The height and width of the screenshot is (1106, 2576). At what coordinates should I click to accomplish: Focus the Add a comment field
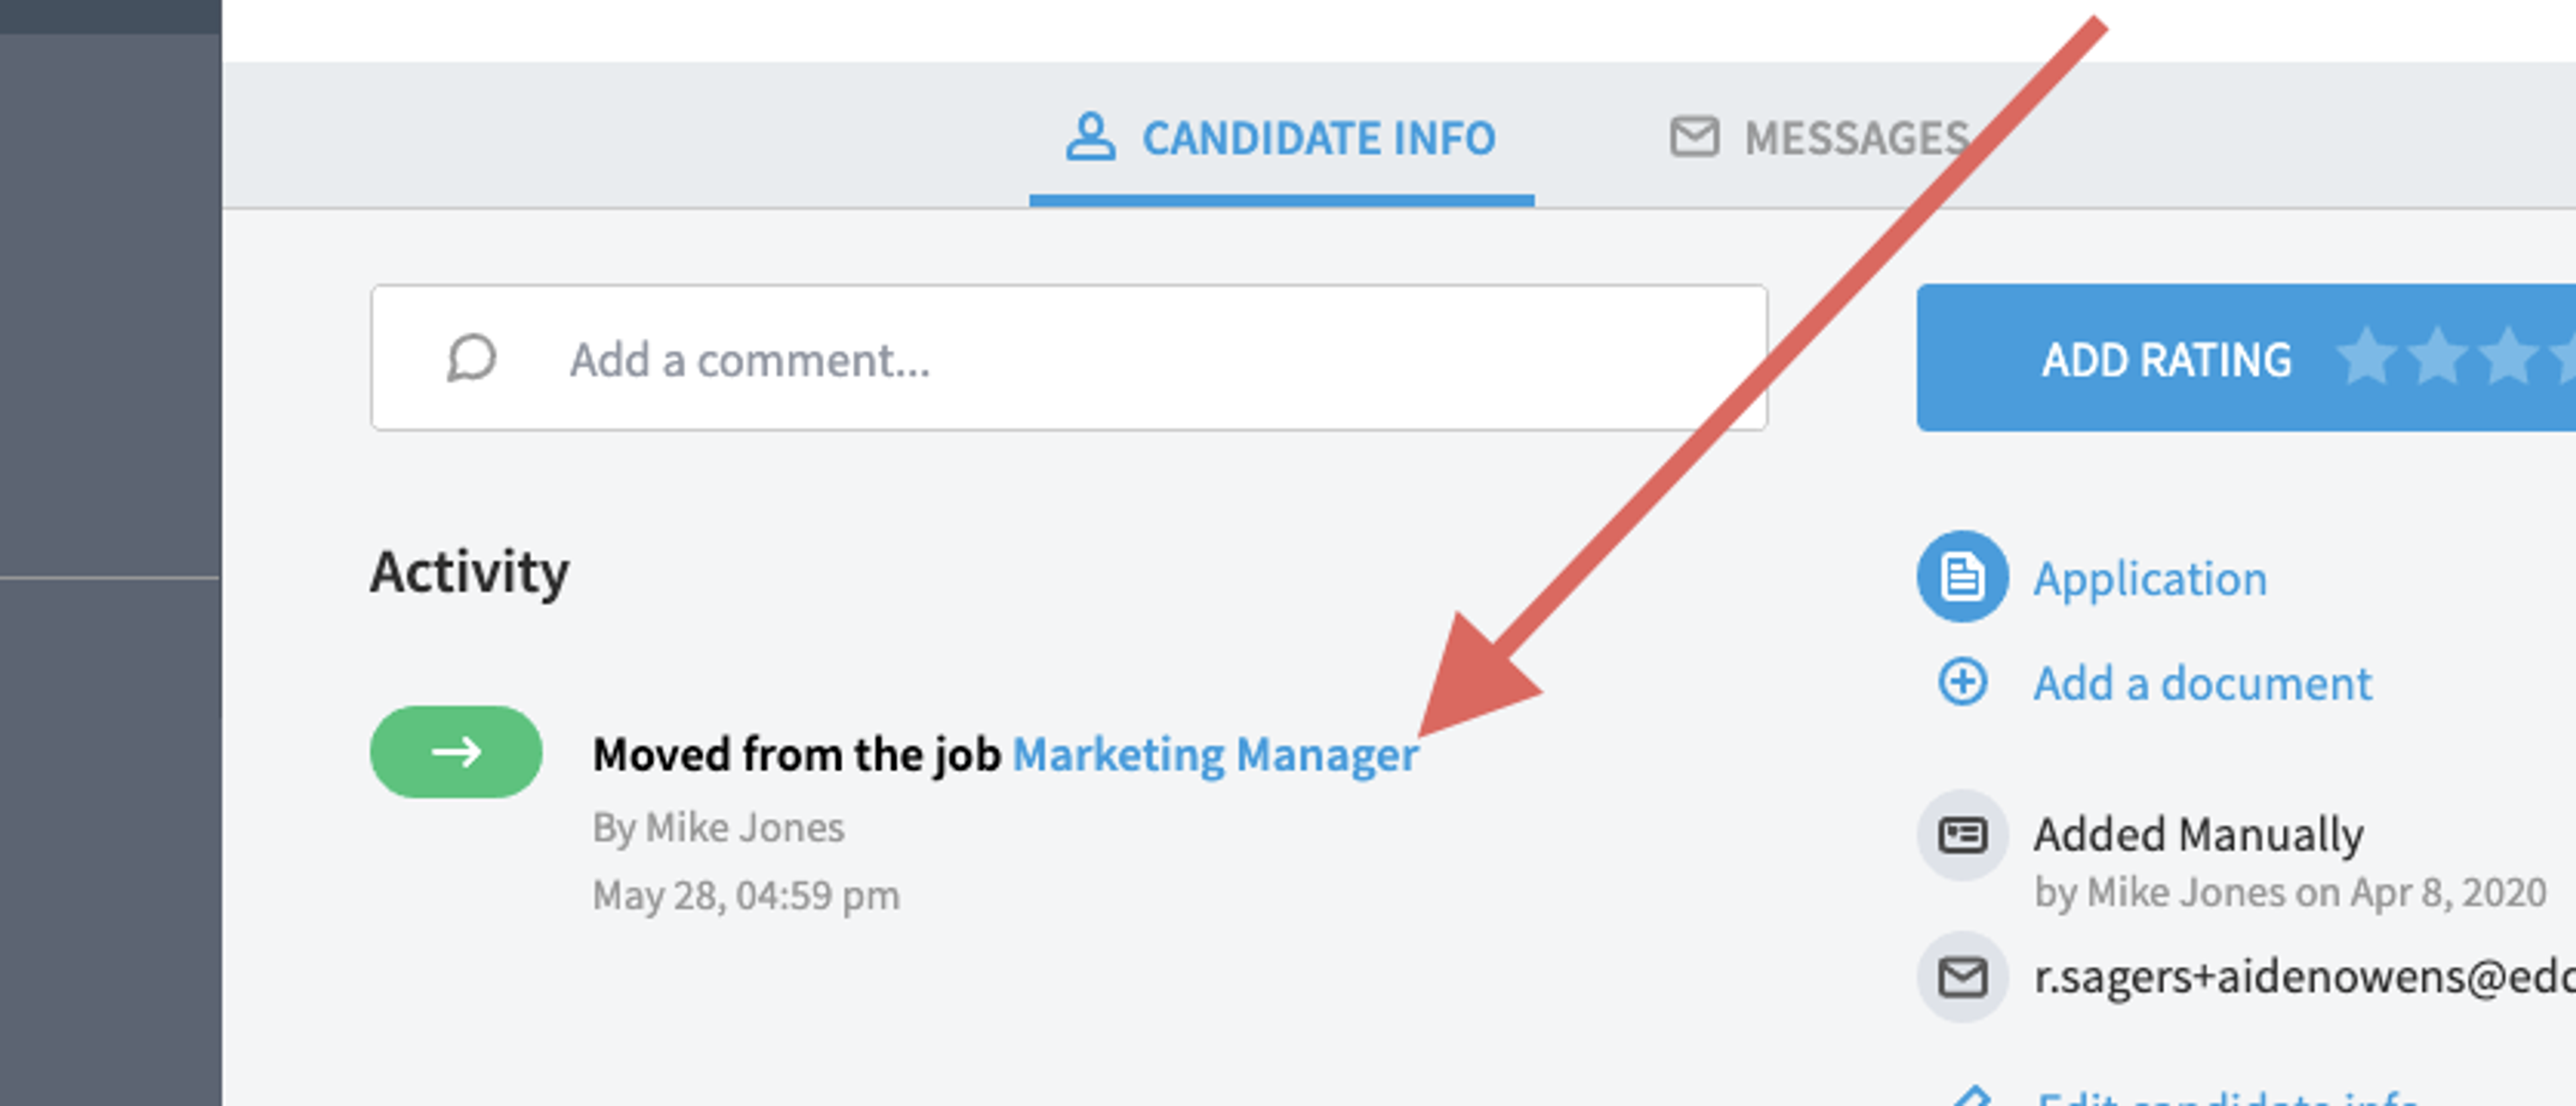[1069, 358]
